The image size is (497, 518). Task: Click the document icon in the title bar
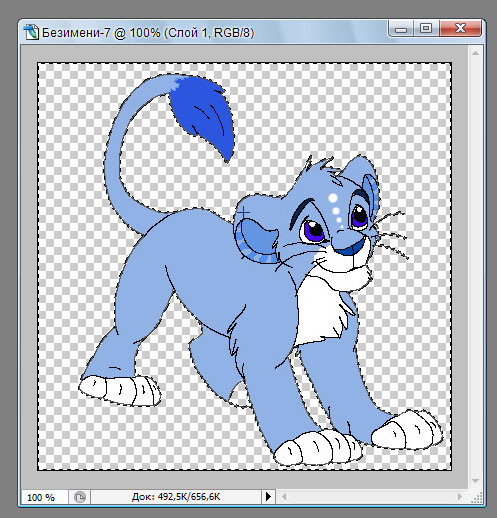[x=31, y=32]
